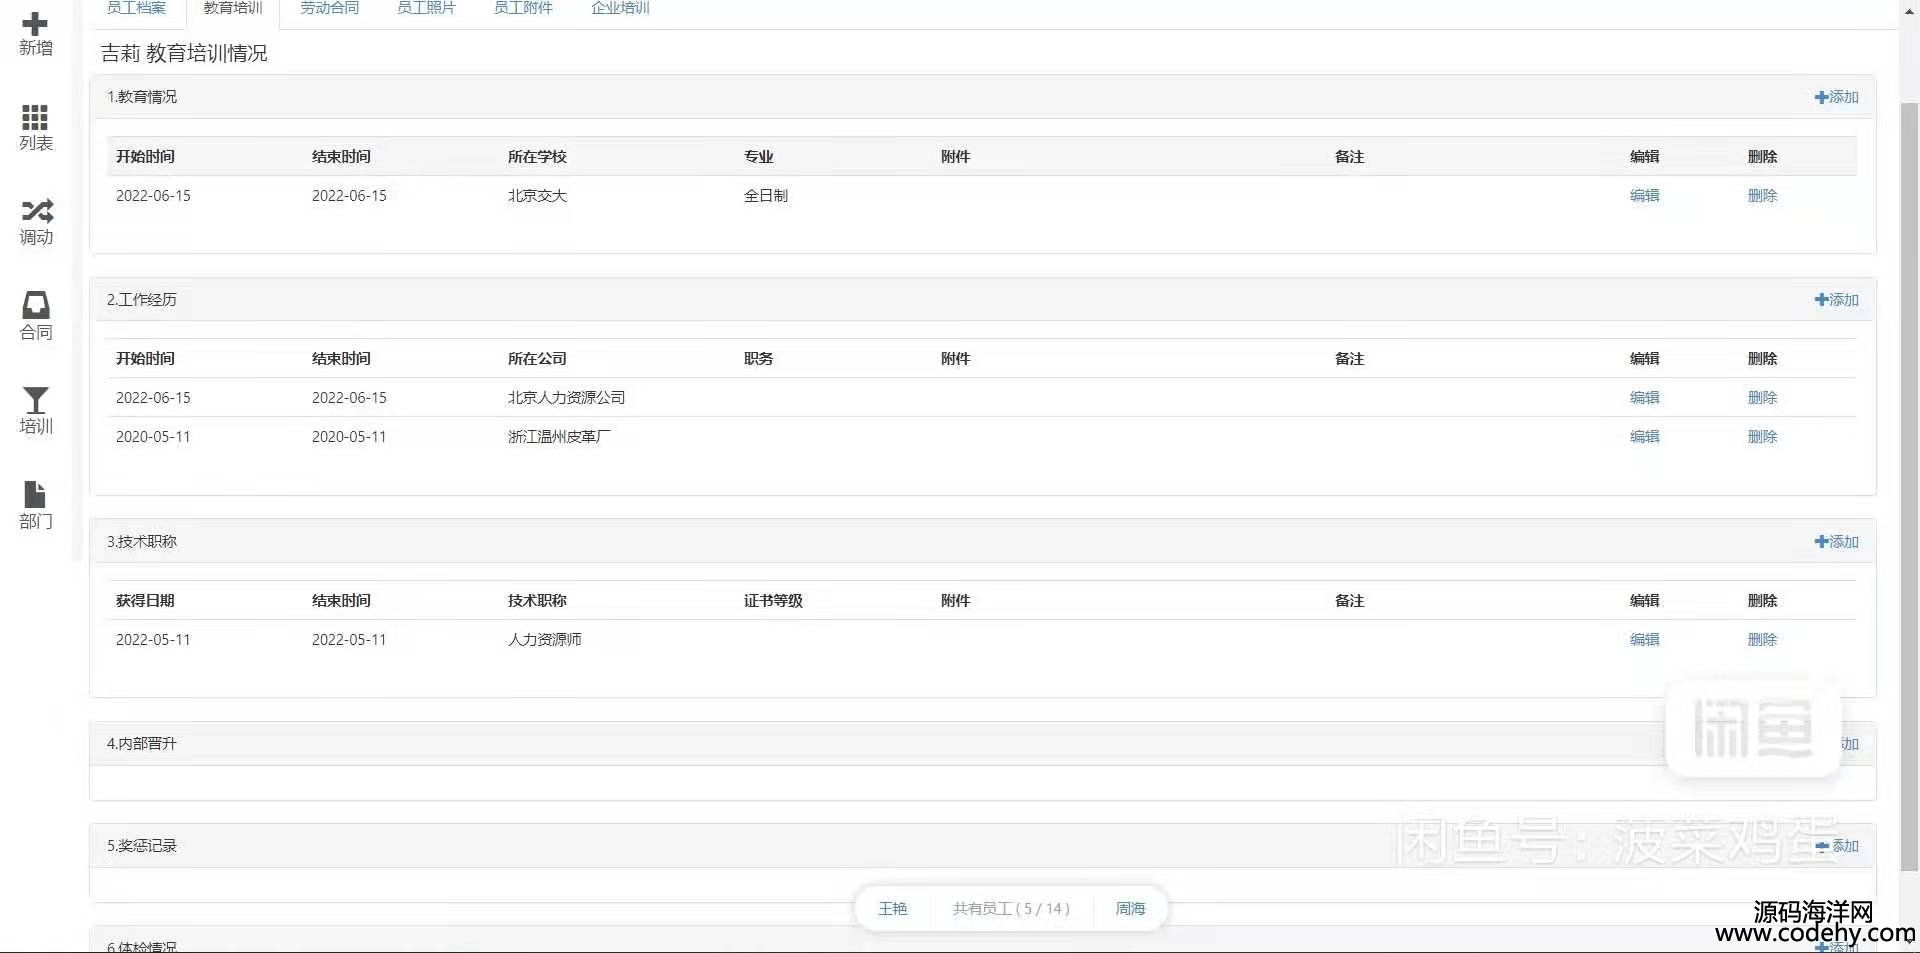Edit the 北京交大 education row
The height and width of the screenshot is (953, 1920).
pos(1644,196)
